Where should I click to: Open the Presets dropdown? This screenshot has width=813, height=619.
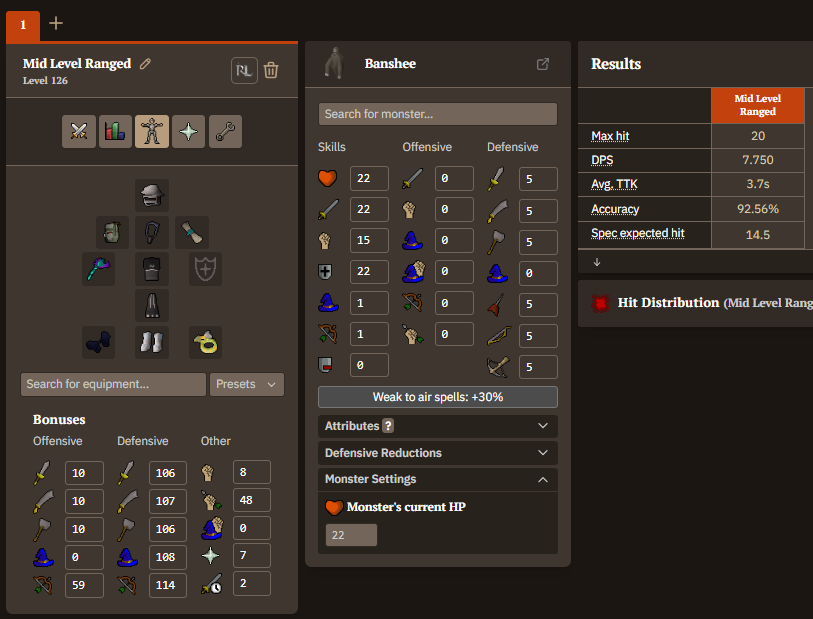pyautogui.click(x=246, y=384)
